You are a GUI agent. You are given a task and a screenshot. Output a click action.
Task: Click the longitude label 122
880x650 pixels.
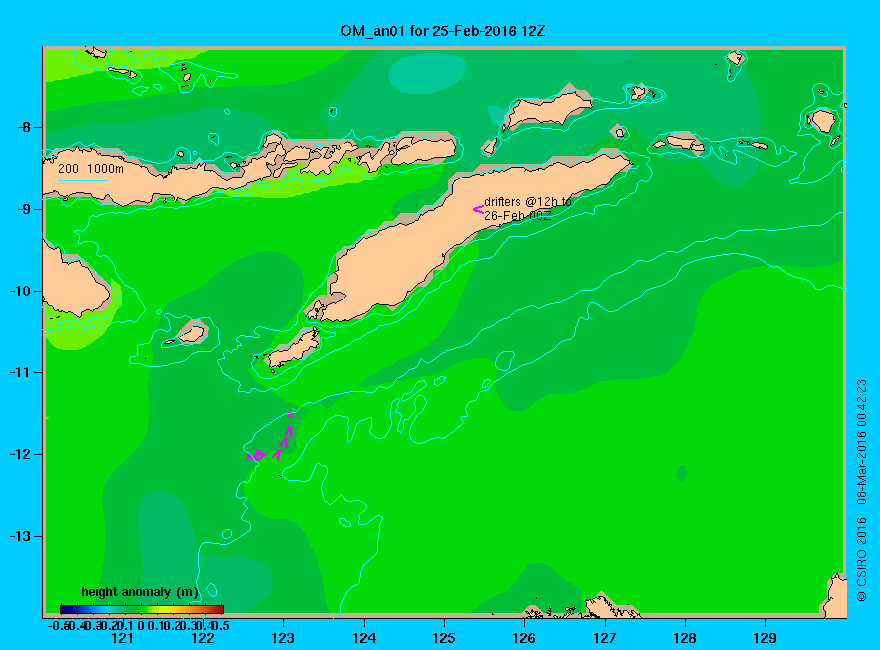[x=203, y=638]
